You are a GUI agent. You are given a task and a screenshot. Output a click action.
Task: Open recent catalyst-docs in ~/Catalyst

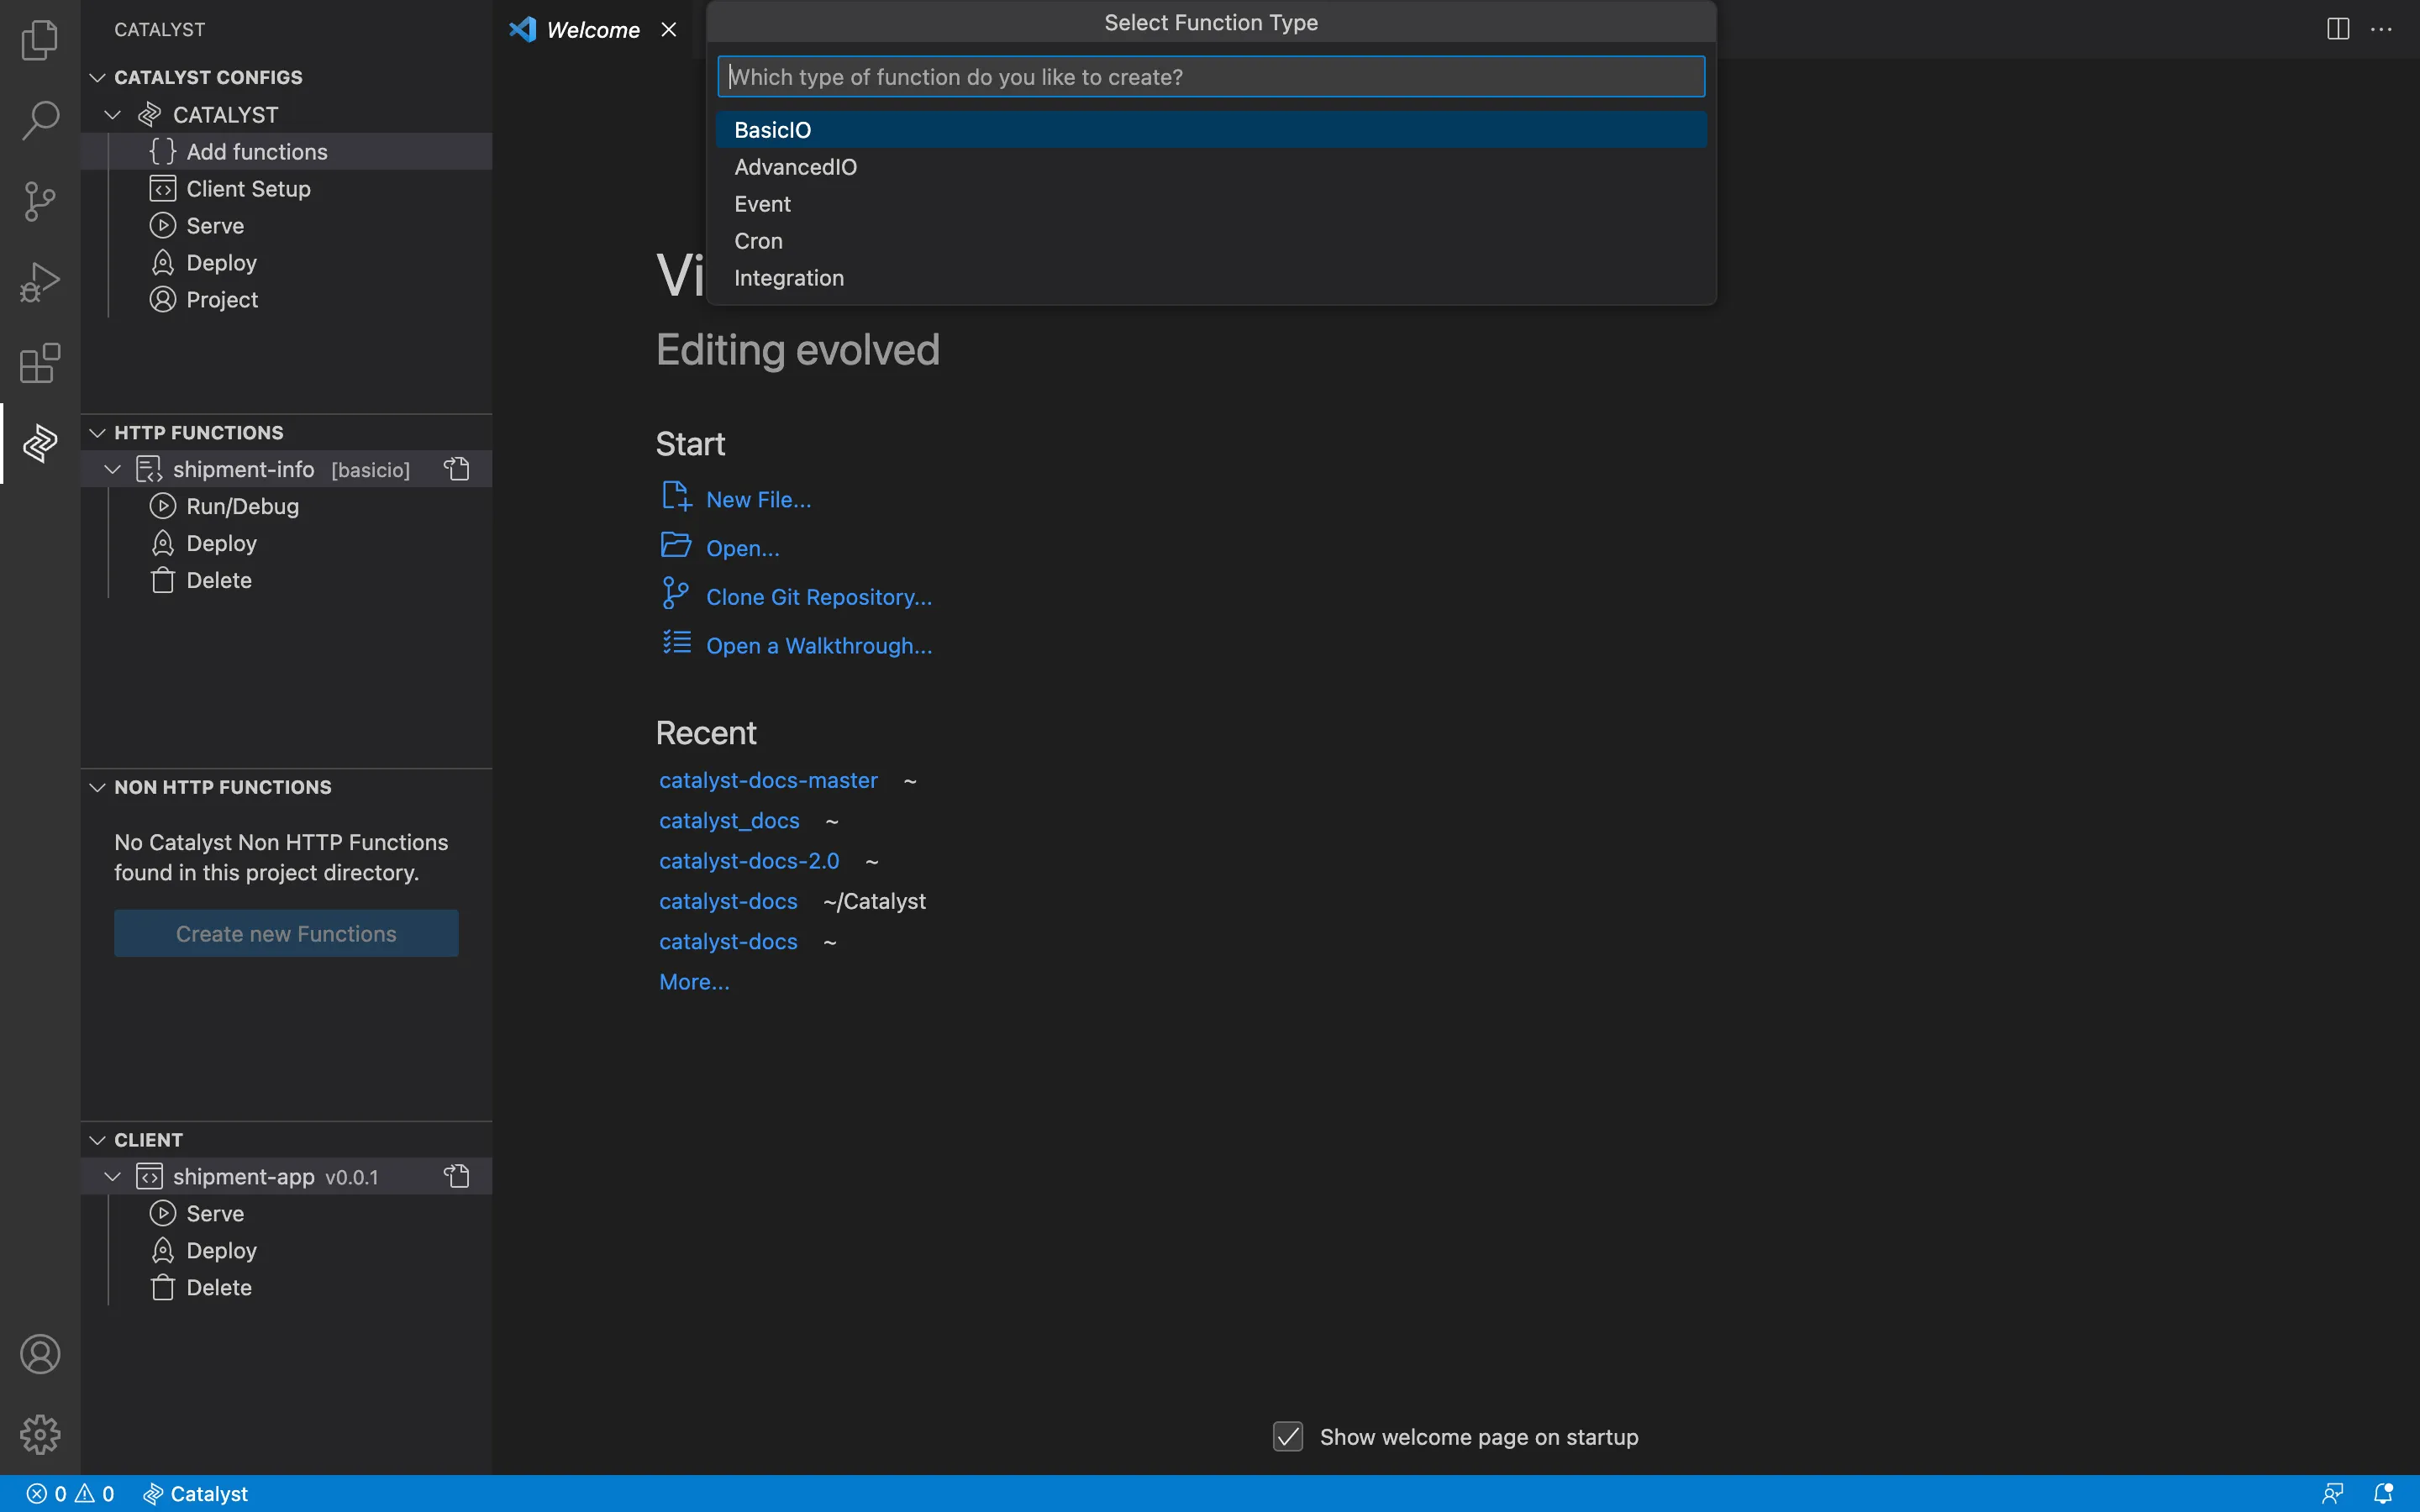[x=728, y=901]
